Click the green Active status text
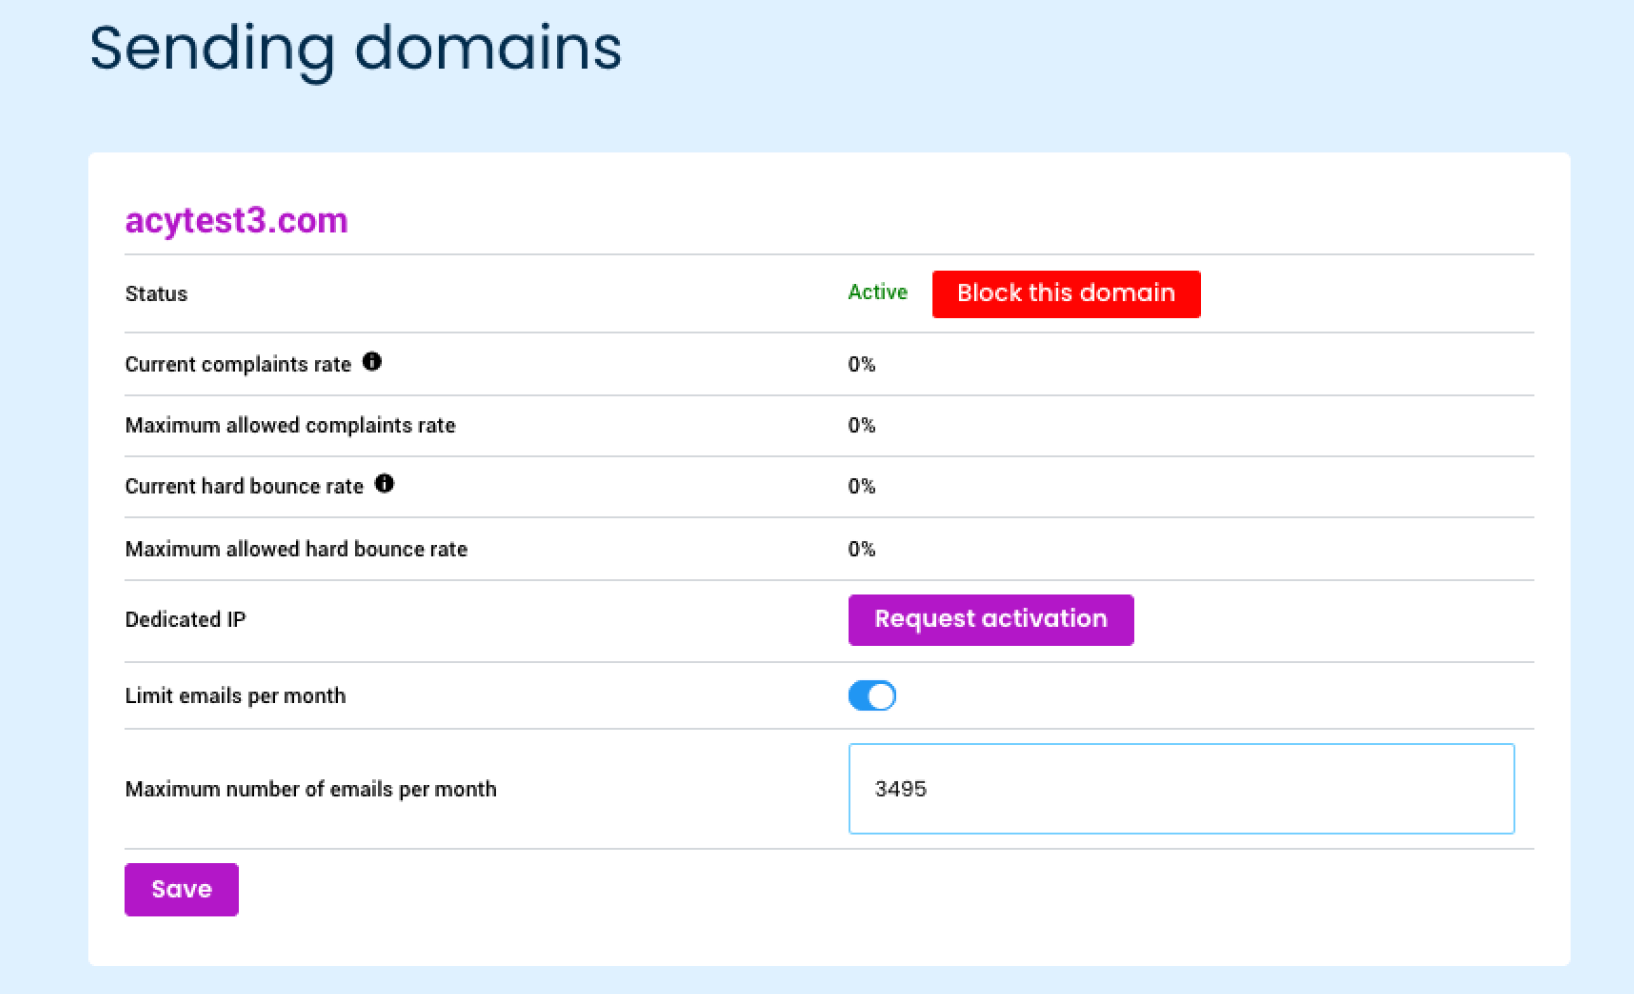 click(877, 292)
